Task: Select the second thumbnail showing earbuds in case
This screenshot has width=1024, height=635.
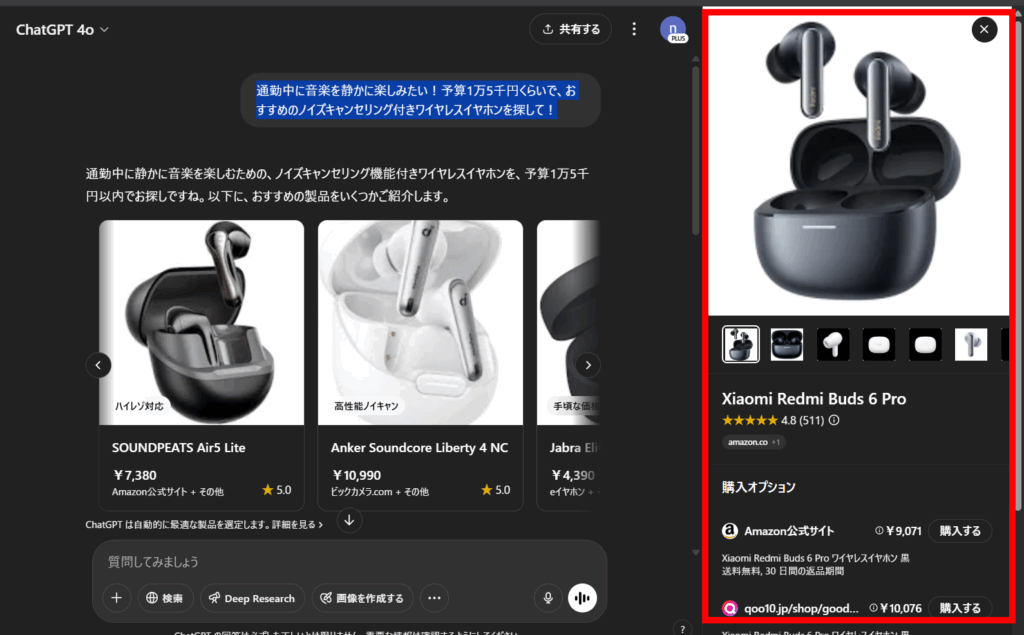Action: point(787,344)
